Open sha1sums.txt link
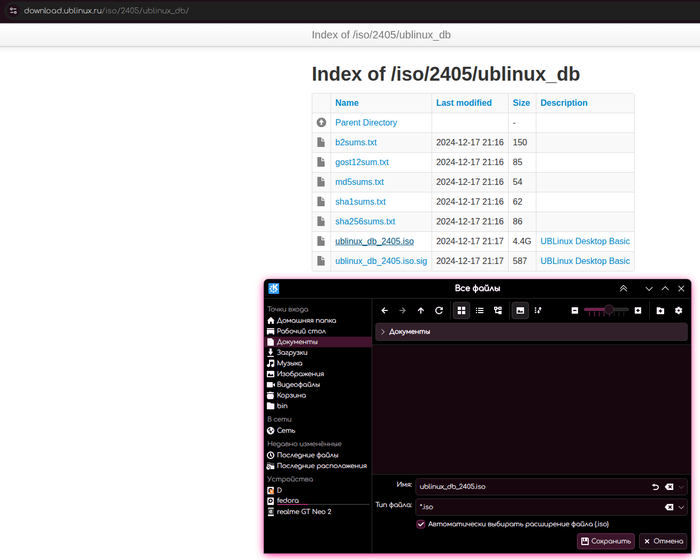The width and height of the screenshot is (700, 560). click(x=360, y=202)
